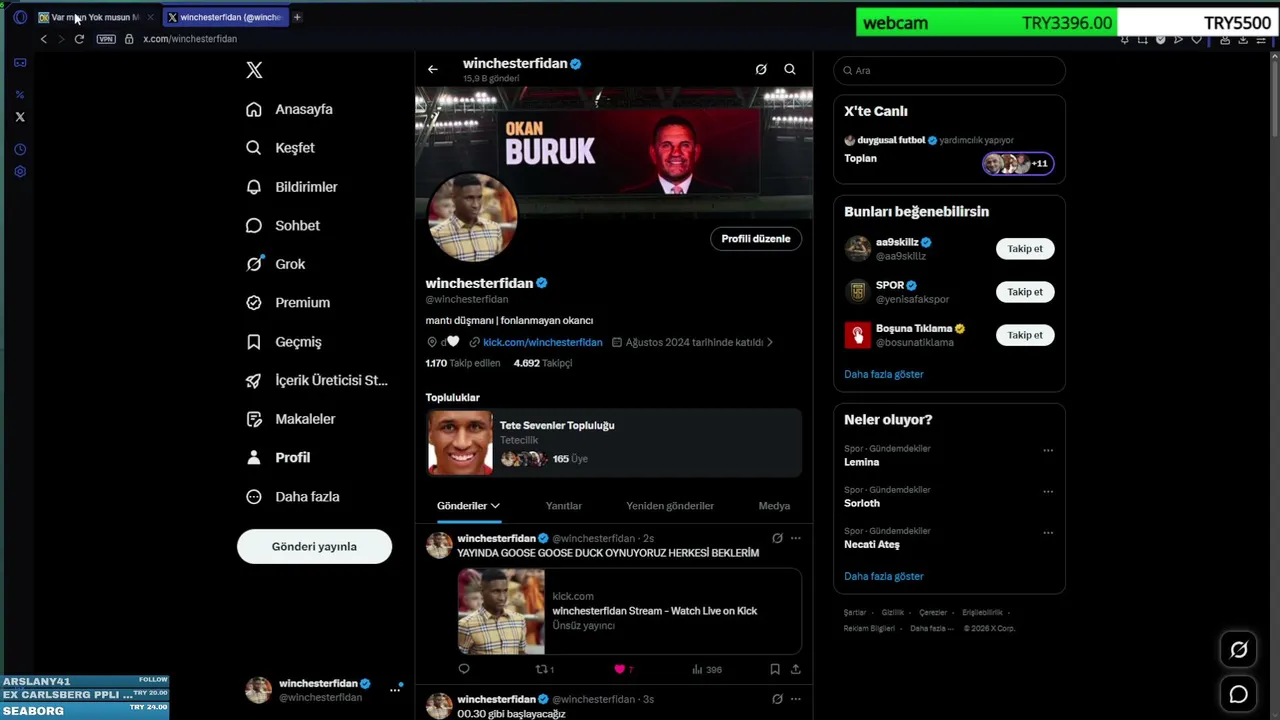This screenshot has height=720, width=1280.
Task: Open more options on GOOSE GOOSE DUCK post
Action: pyautogui.click(x=796, y=538)
